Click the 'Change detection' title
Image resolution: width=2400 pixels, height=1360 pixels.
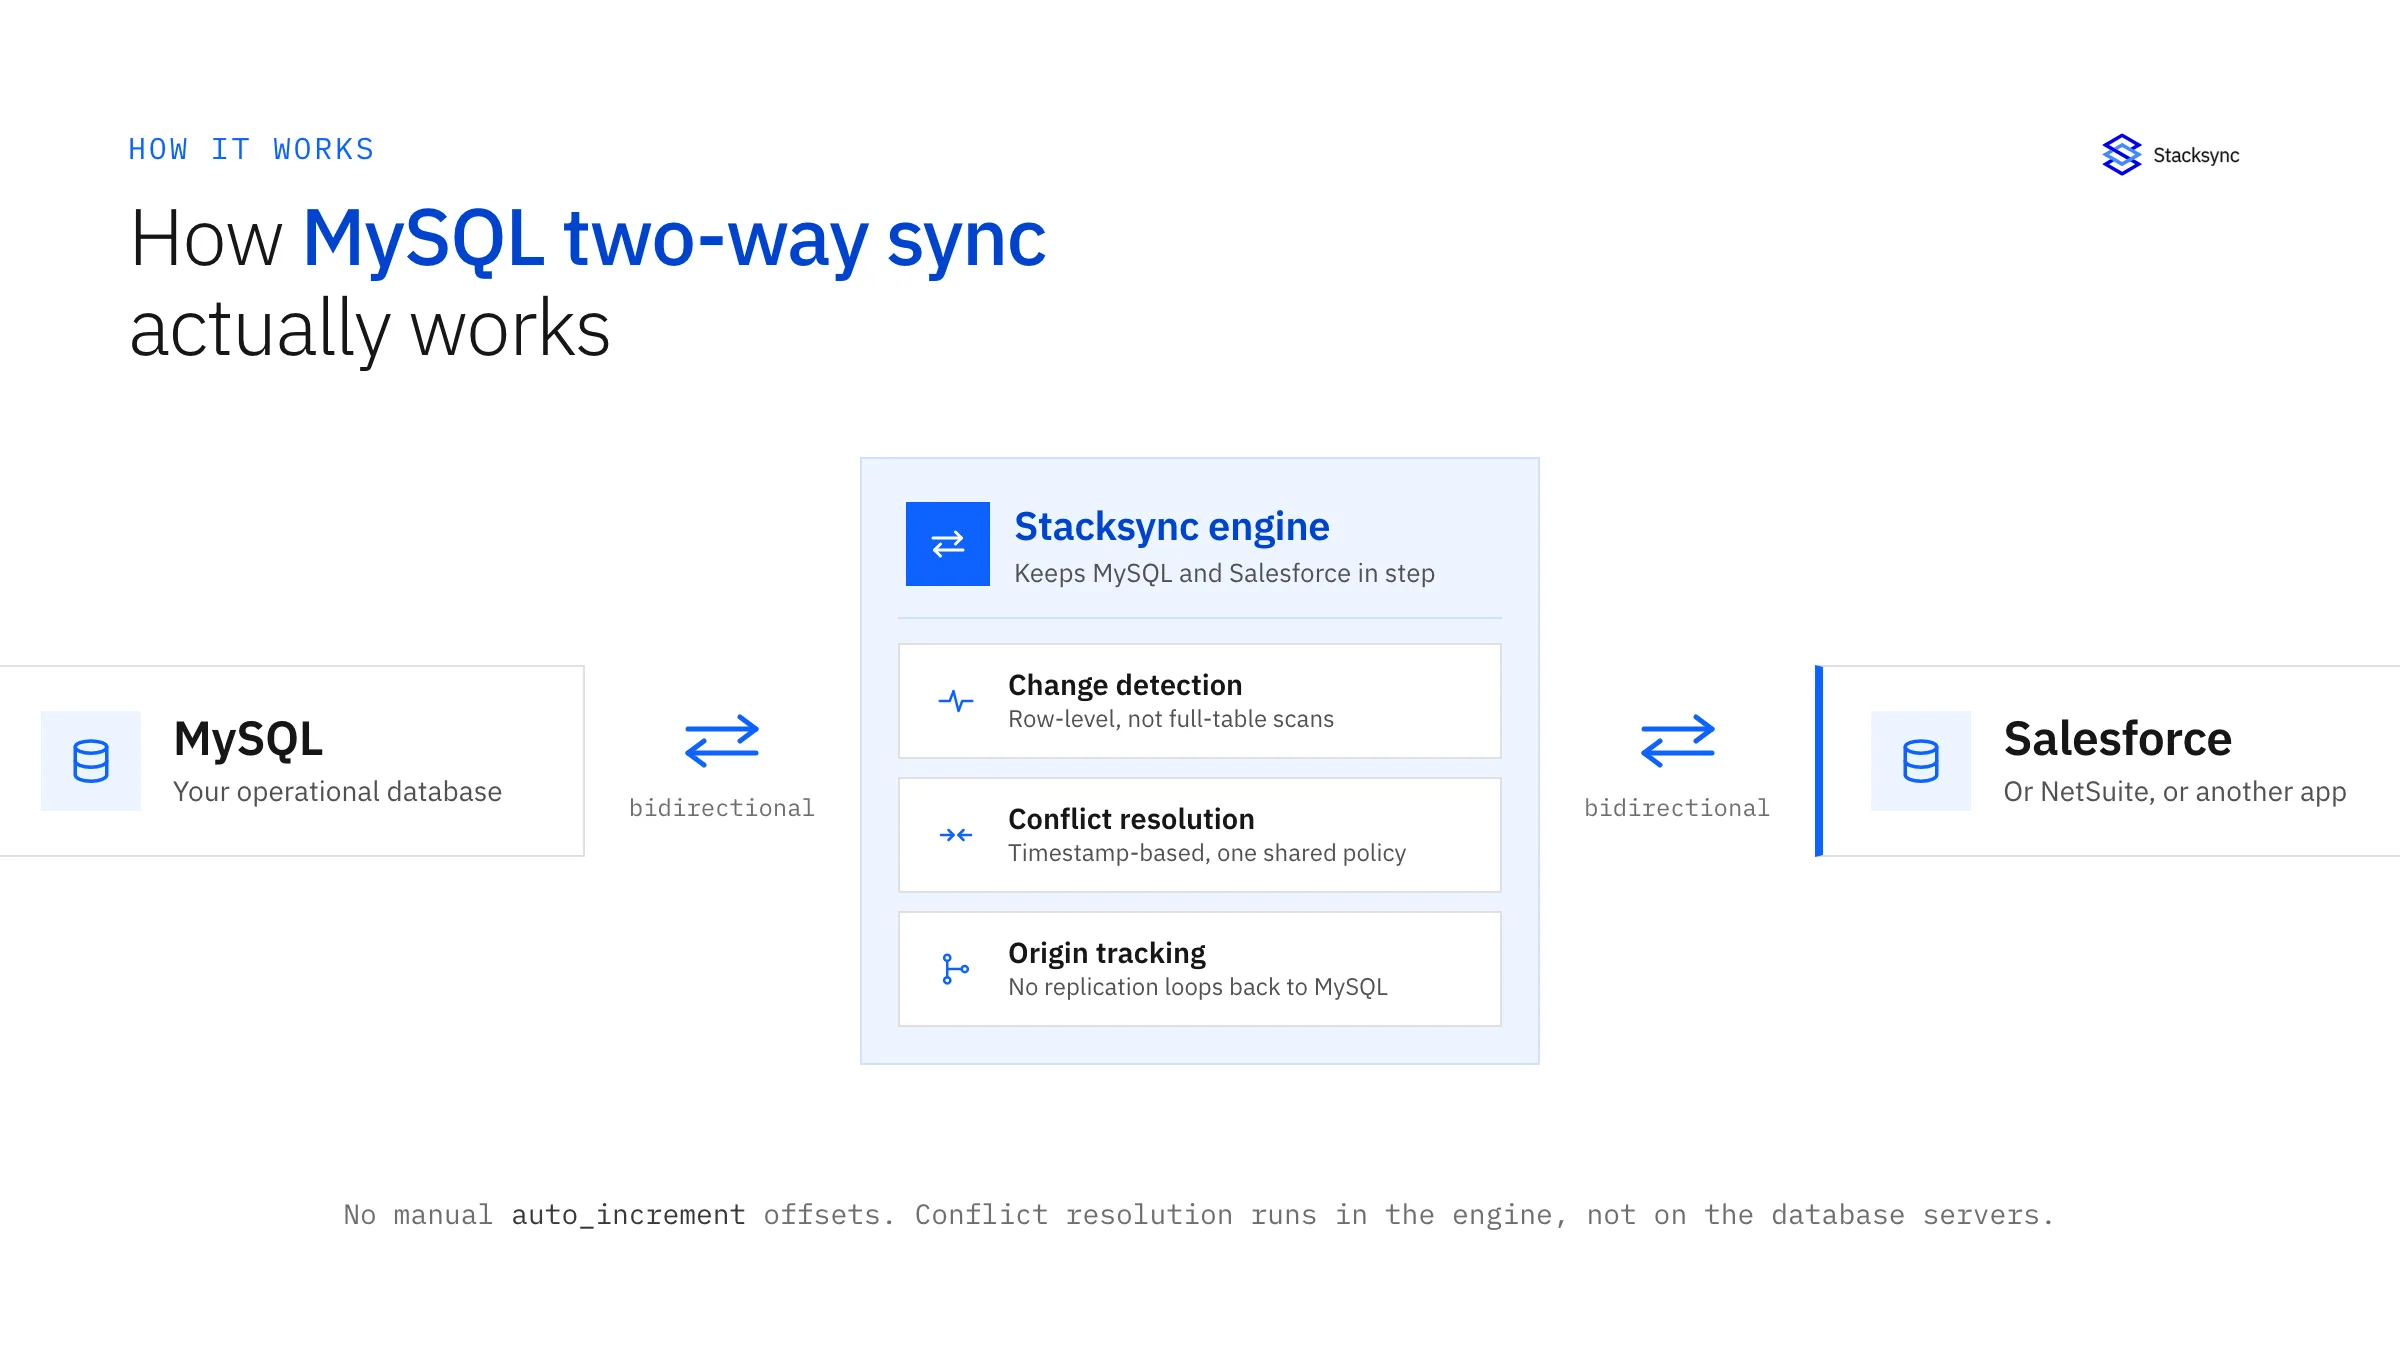pyautogui.click(x=1125, y=685)
